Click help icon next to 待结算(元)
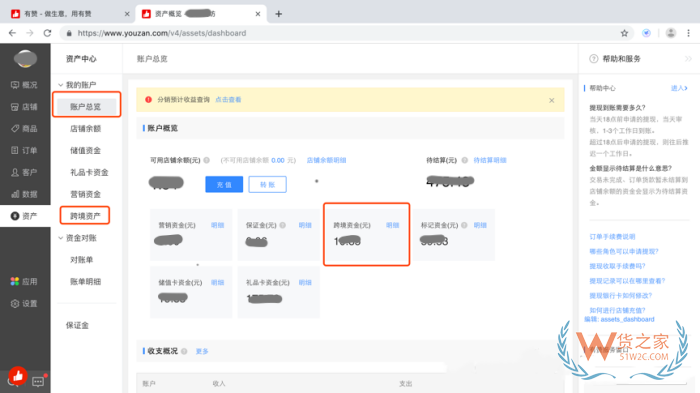 465,160
